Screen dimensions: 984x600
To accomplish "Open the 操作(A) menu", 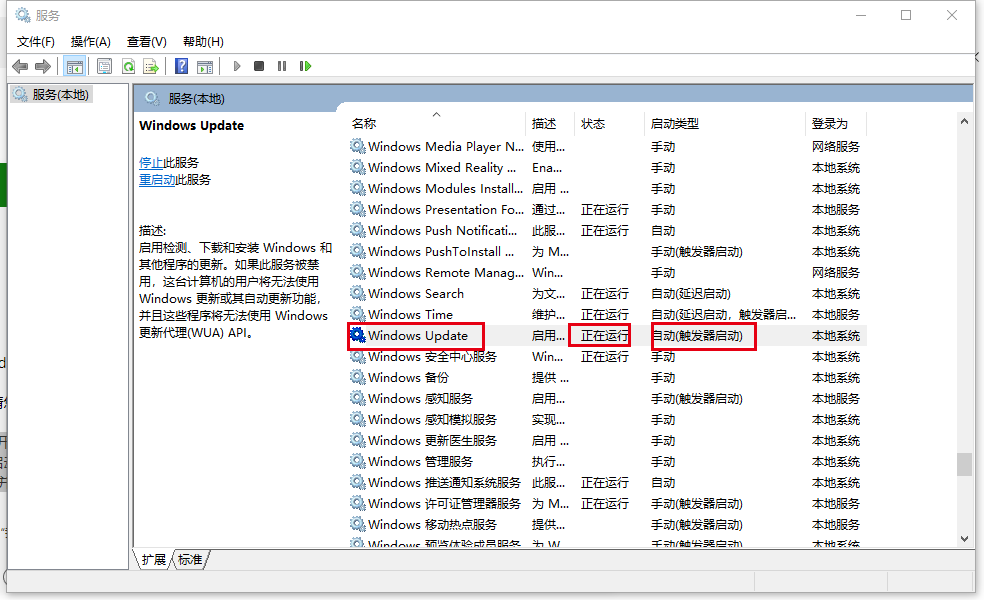I will point(91,42).
